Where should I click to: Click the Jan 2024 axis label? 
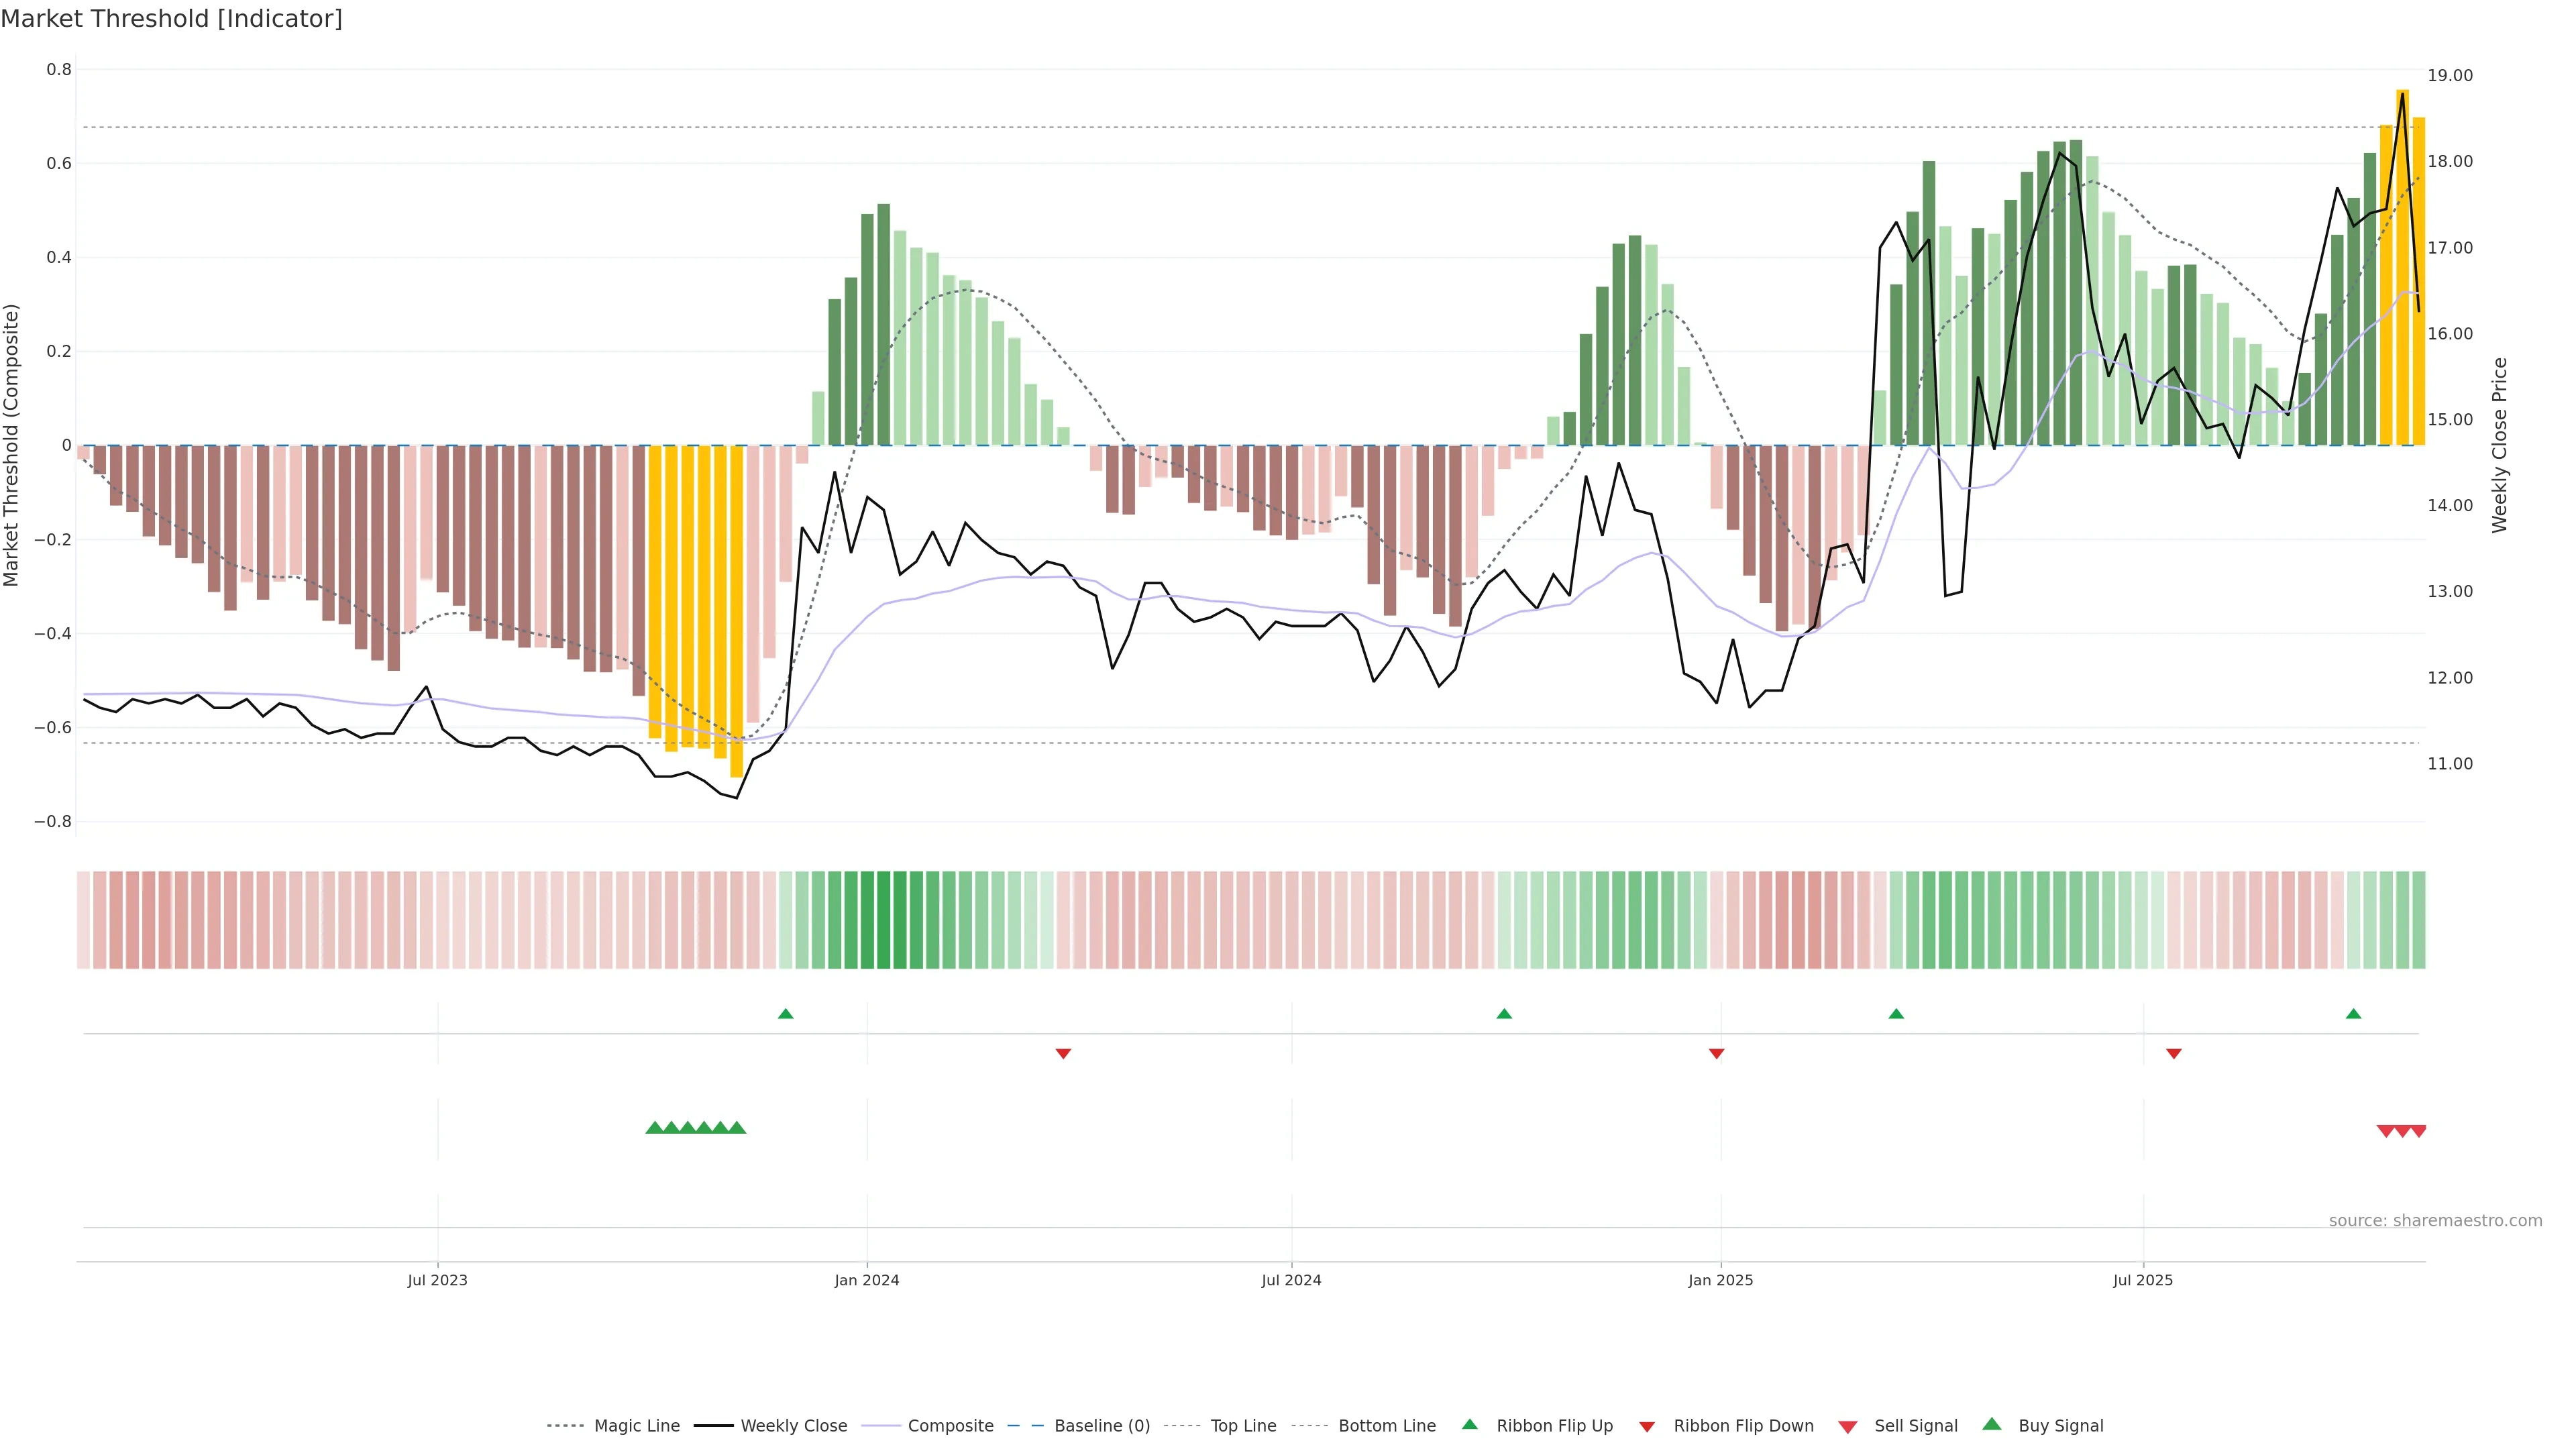coord(867,1280)
